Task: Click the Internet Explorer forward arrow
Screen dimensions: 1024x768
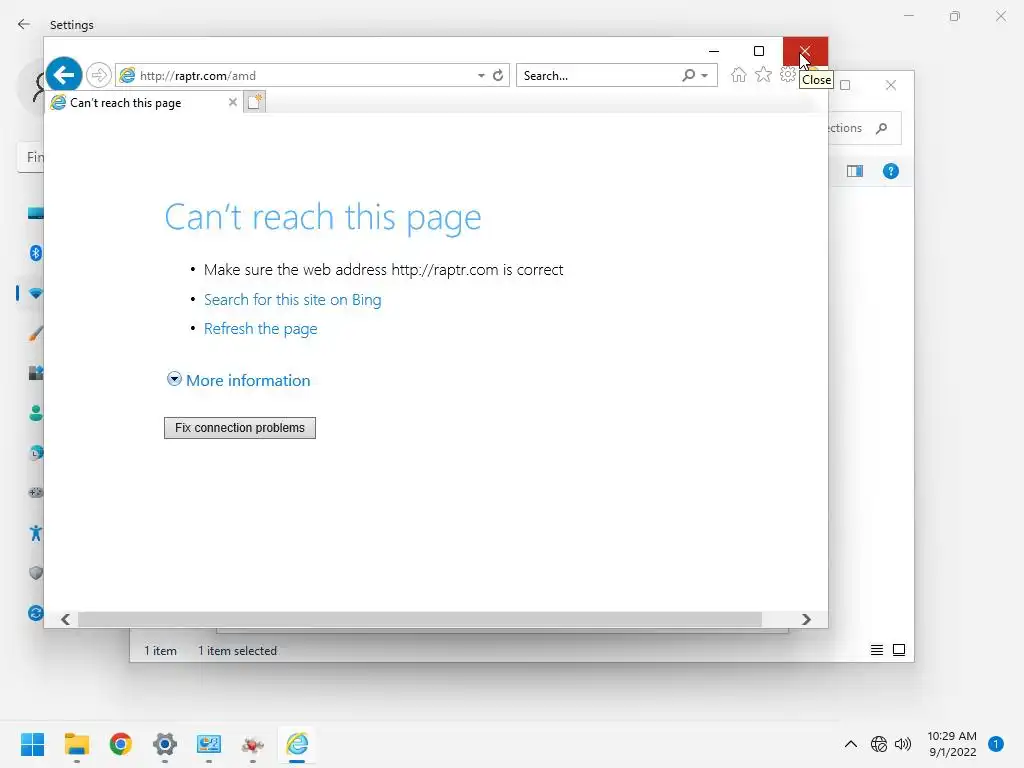Action: pos(99,75)
